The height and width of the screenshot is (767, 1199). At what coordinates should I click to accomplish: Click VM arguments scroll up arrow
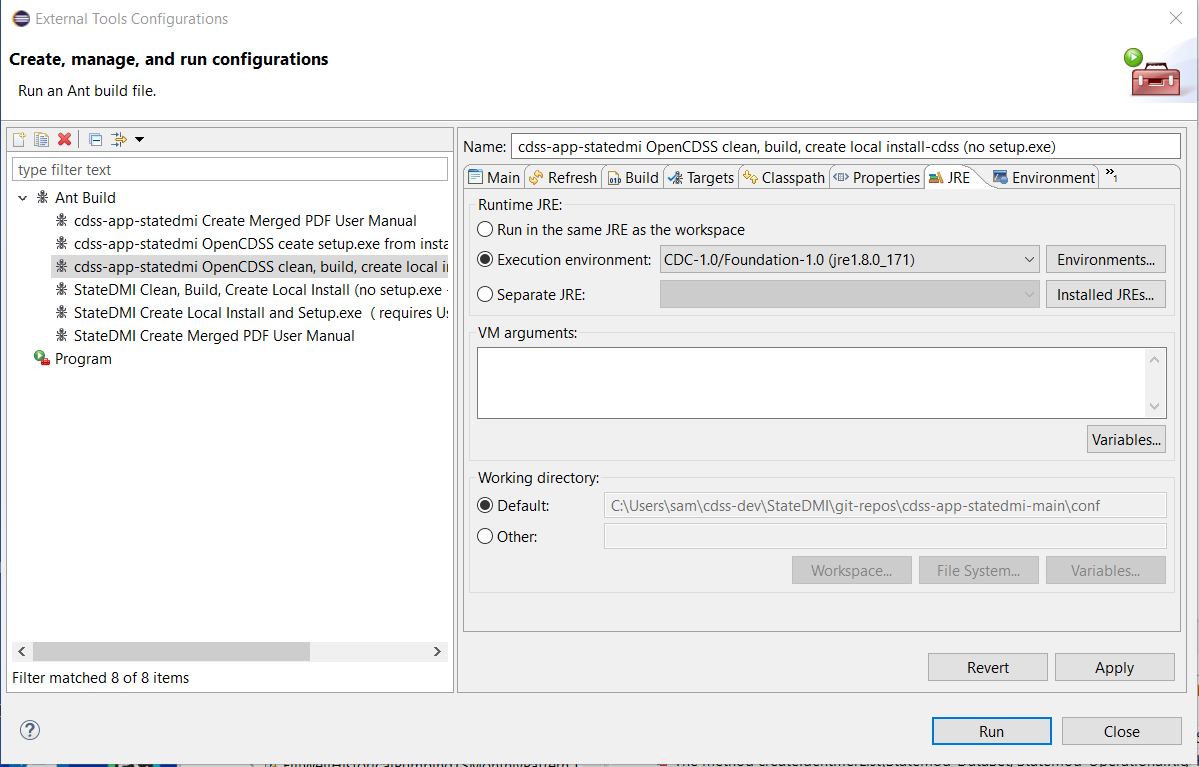(x=1155, y=359)
